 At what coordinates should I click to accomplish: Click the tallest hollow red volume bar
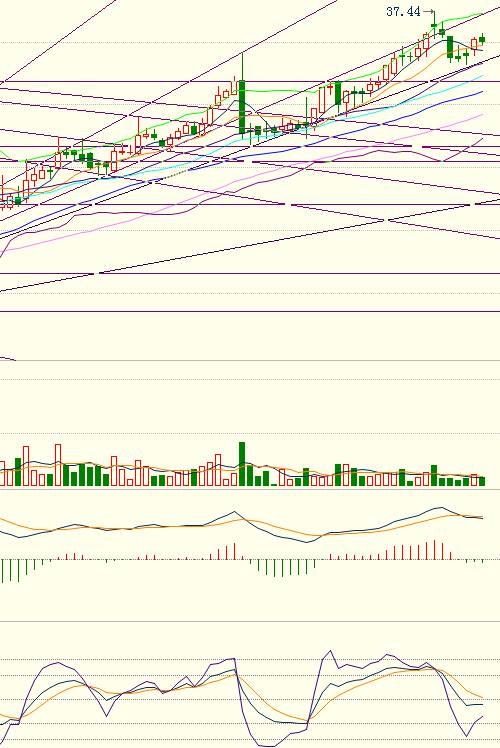[x=58, y=465]
